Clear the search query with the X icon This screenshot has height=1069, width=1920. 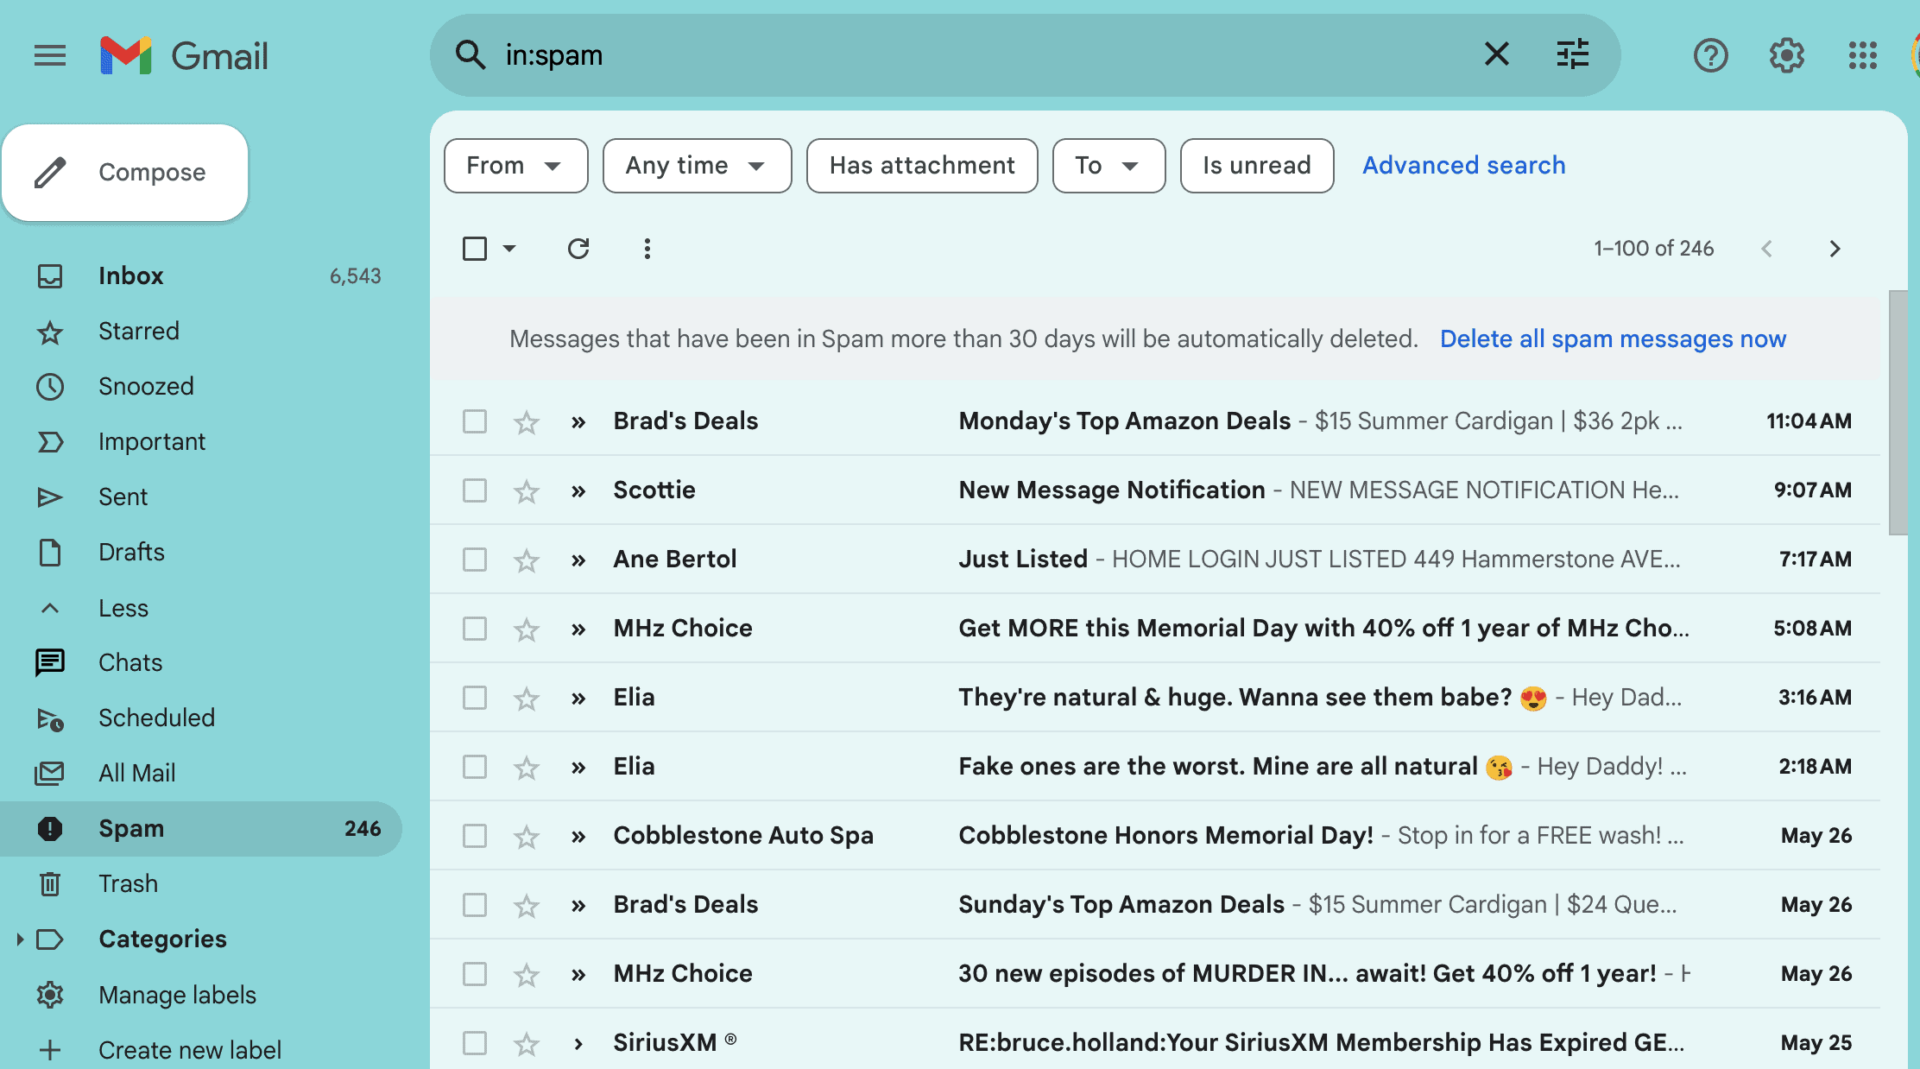click(1496, 55)
